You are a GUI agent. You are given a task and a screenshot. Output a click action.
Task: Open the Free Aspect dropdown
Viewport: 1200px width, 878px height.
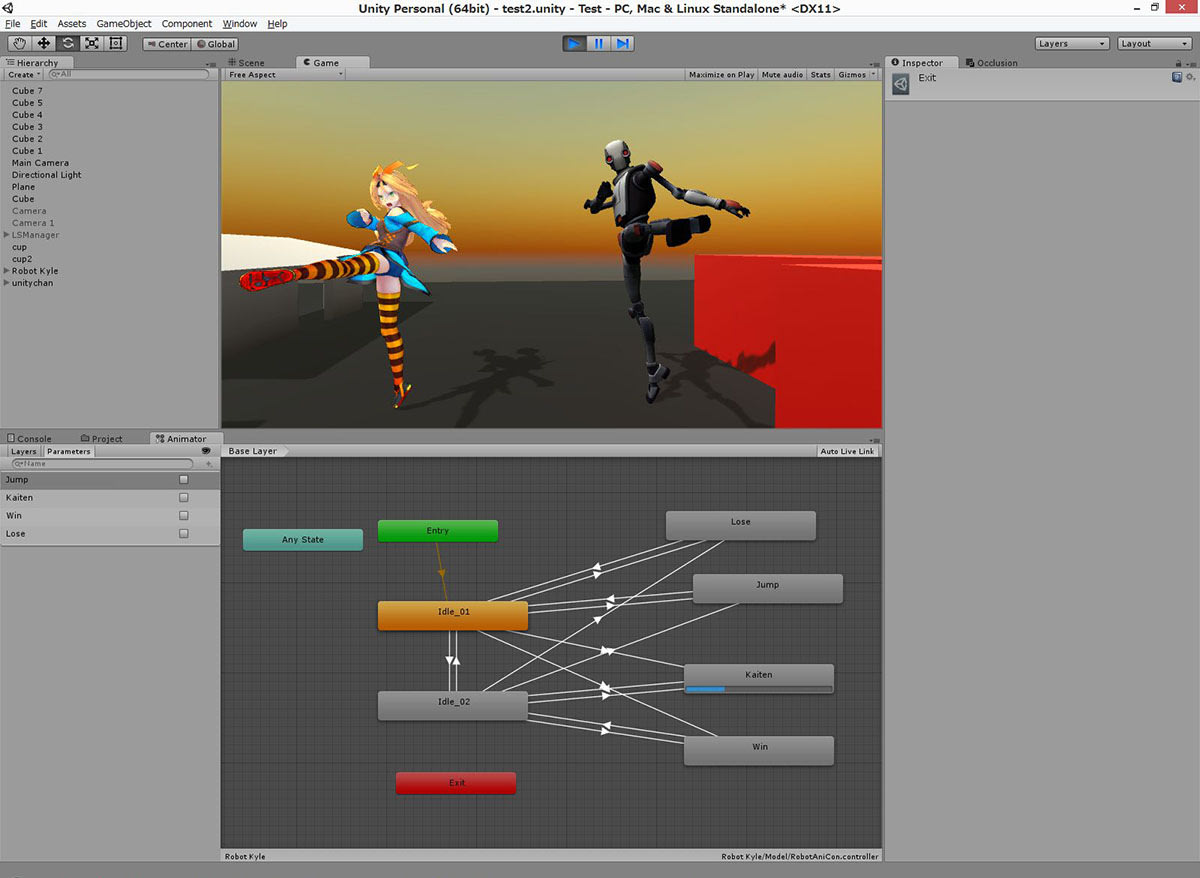pos(285,75)
